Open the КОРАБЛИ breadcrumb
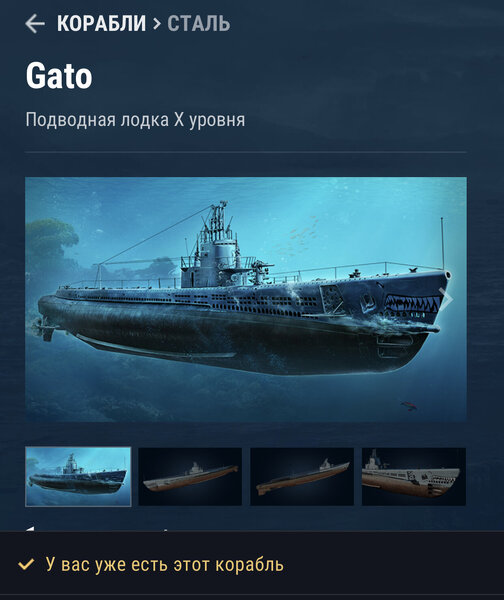The height and width of the screenshot is (600, 504). (101, 23)
